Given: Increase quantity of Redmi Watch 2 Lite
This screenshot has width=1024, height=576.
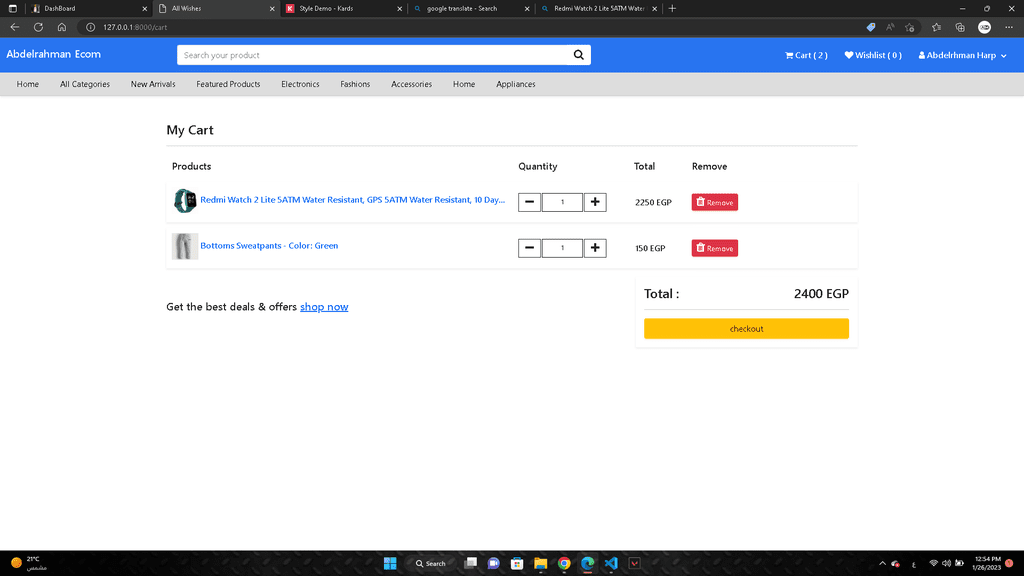Looking at the screenshot, I should click(x=595, y=202).
